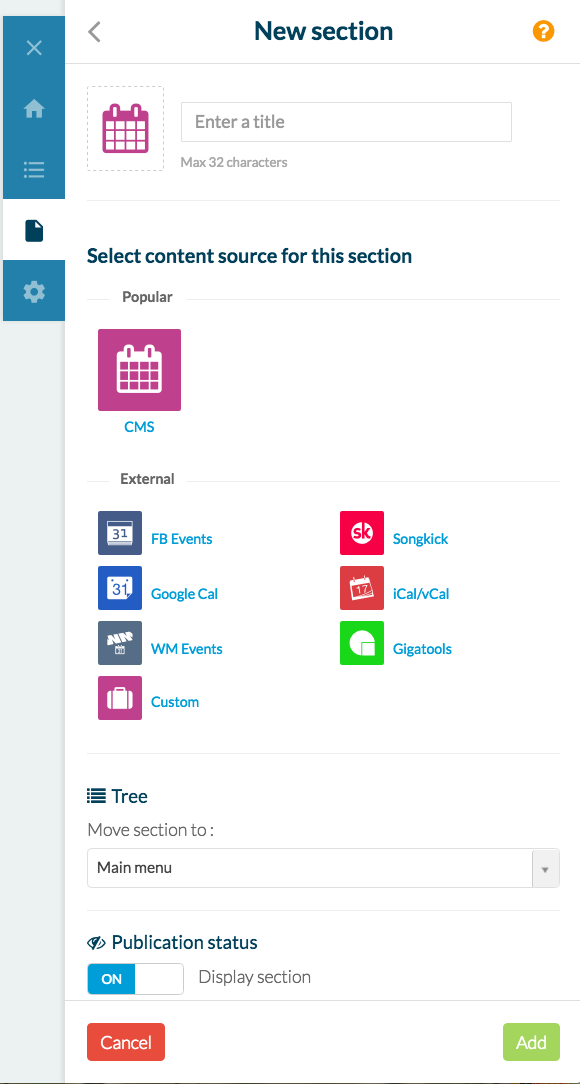Screen dimensions: 580x1084
Task: Switch to the list sidebar tab
Action: tap(34, 169)
